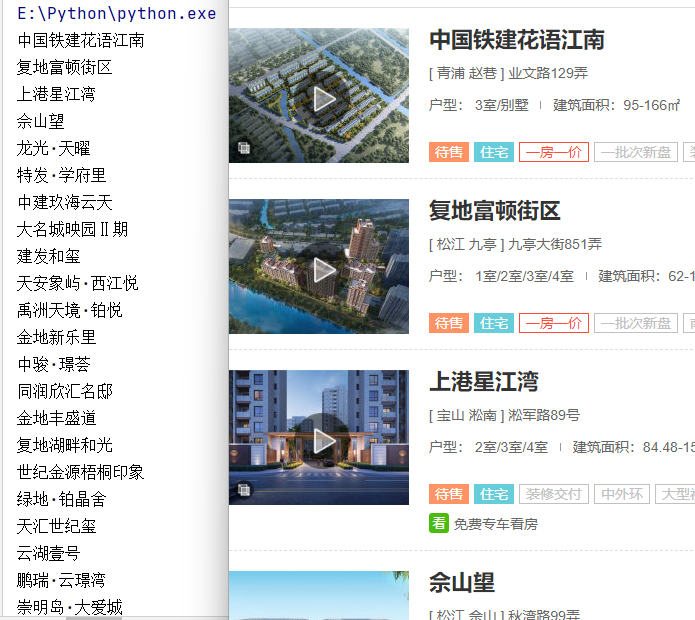The height and width of the screenshot is (620, 695).
Task: Select console line 上港星江湾
Action: (x=56, y=94)
